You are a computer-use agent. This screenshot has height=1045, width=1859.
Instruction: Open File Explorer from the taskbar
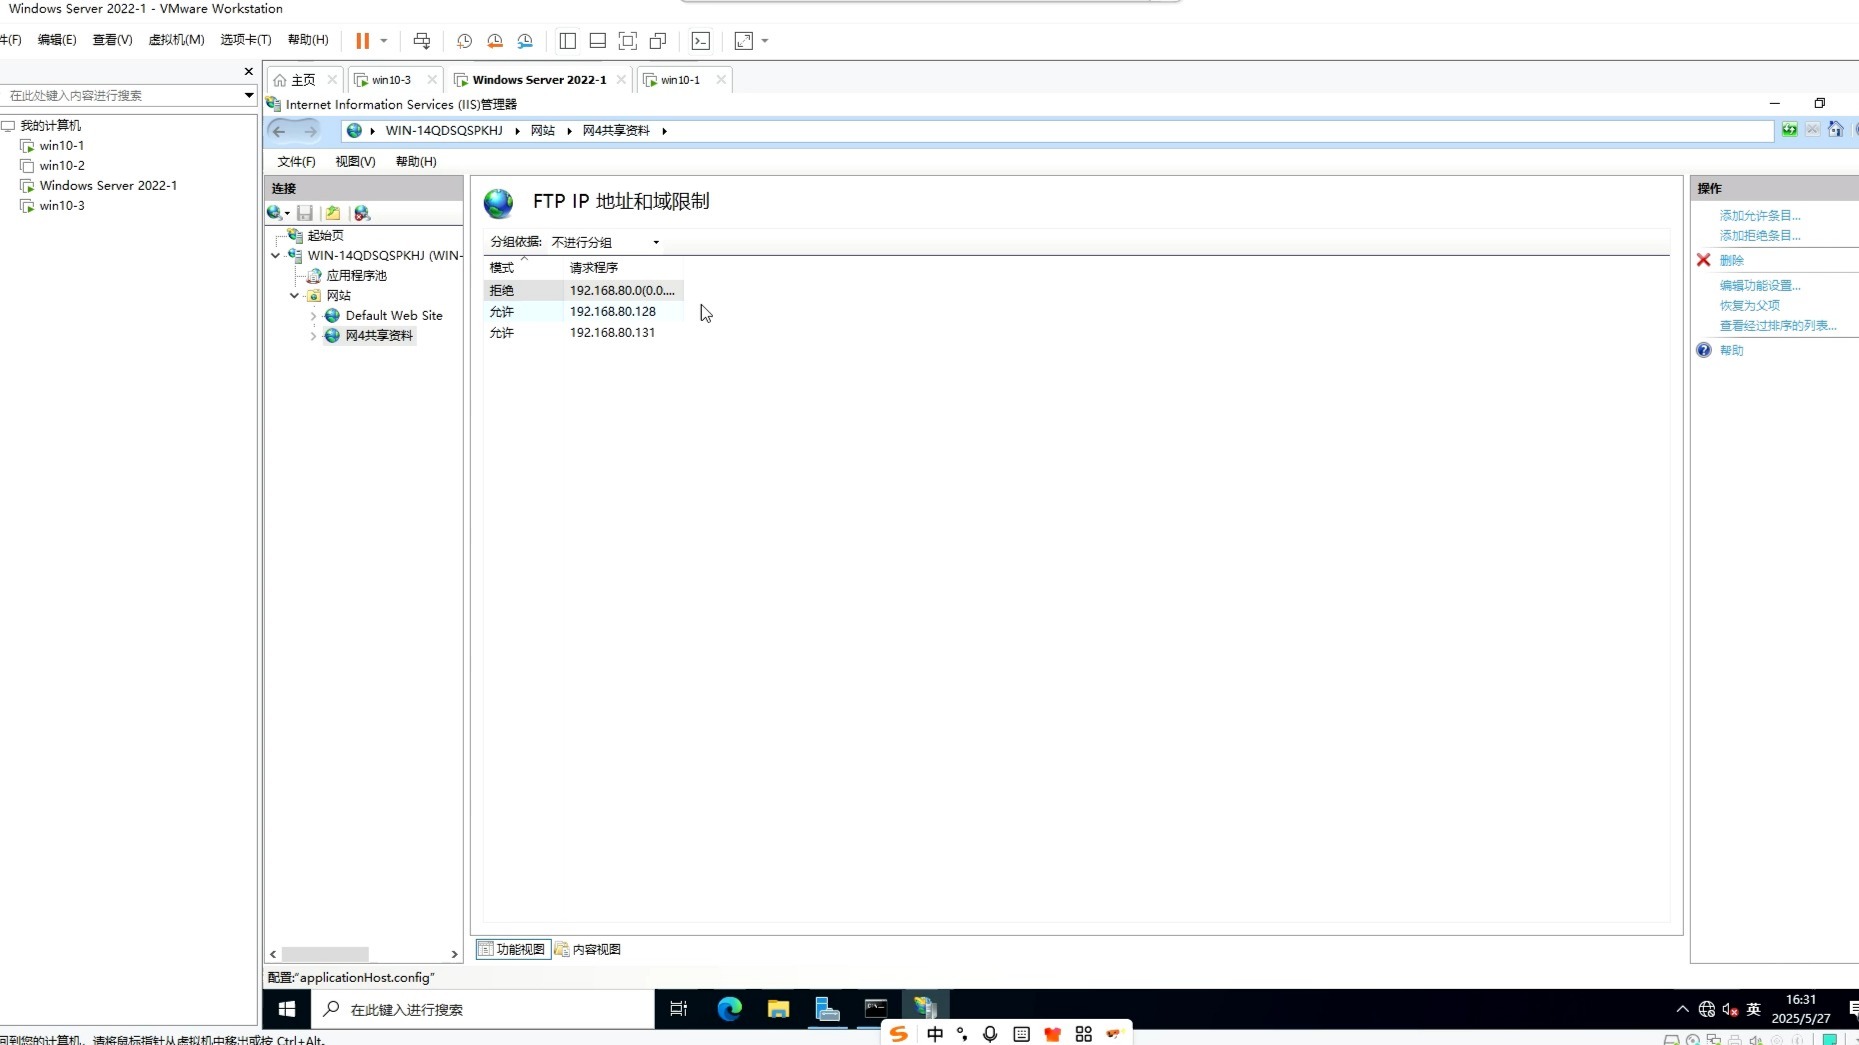778,1009
